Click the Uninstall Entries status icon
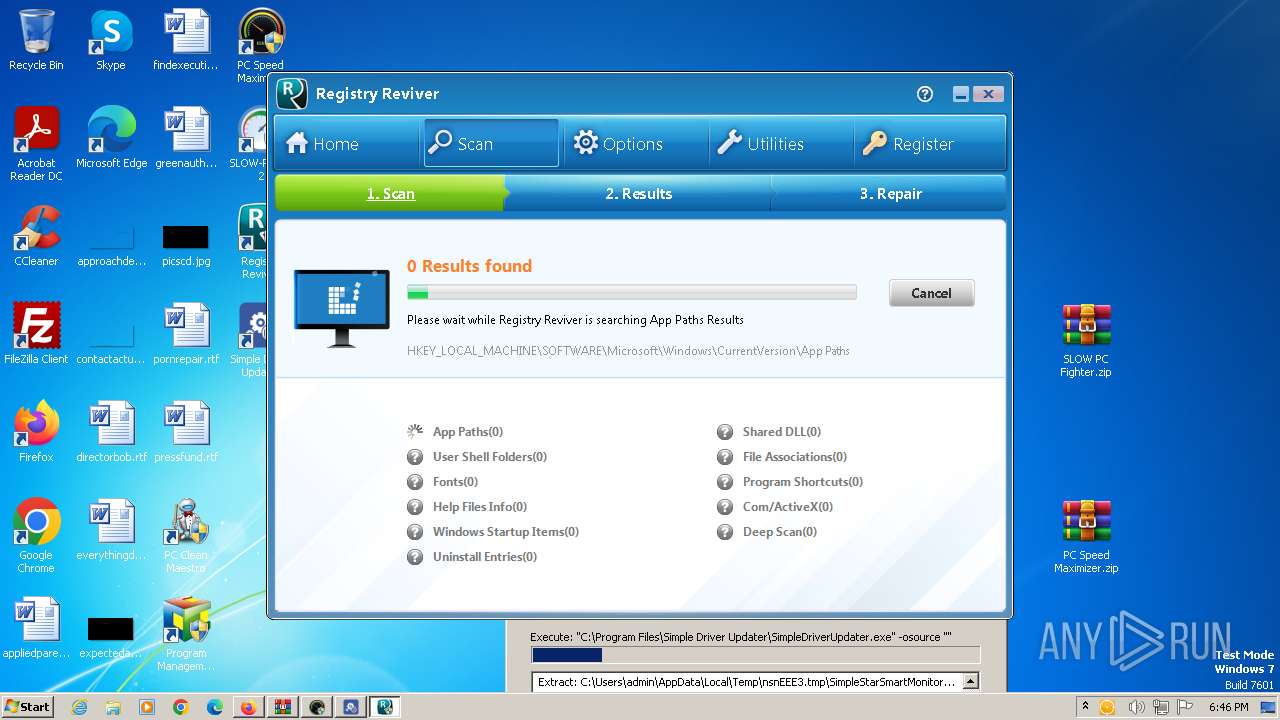This screenshot has width=1280, height=720. click(x=415, y=557)
